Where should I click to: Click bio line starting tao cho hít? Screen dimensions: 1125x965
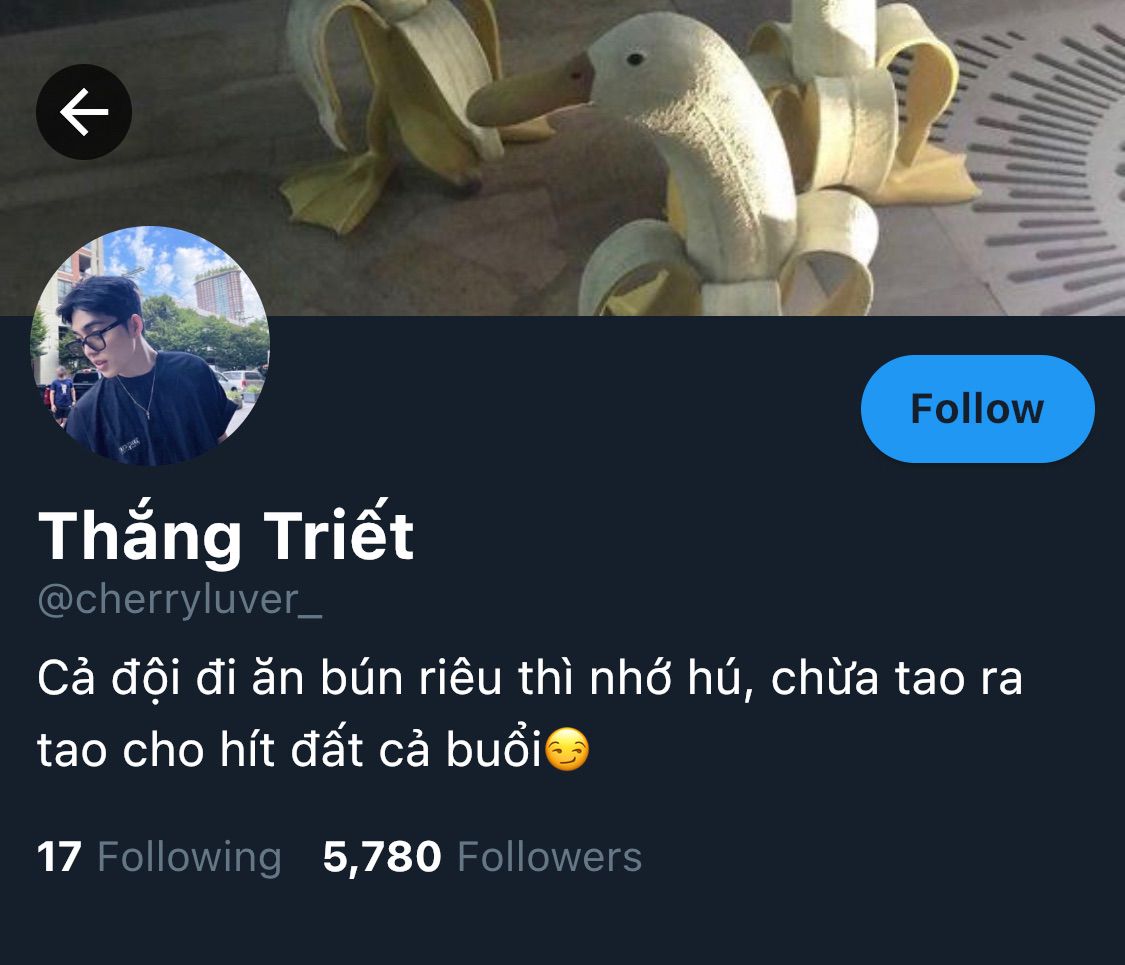point(314,749)
